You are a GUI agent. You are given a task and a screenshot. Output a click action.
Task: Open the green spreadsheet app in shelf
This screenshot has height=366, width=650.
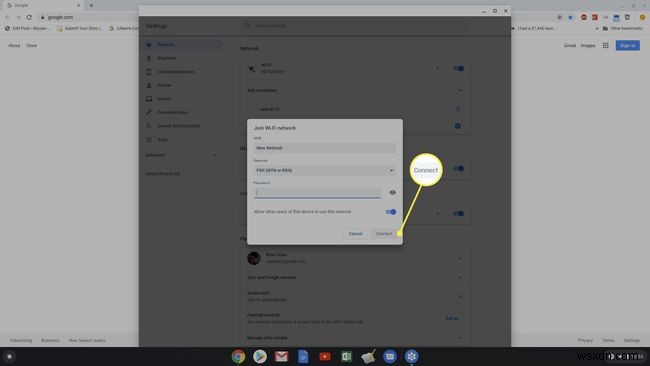coord(347,356)
